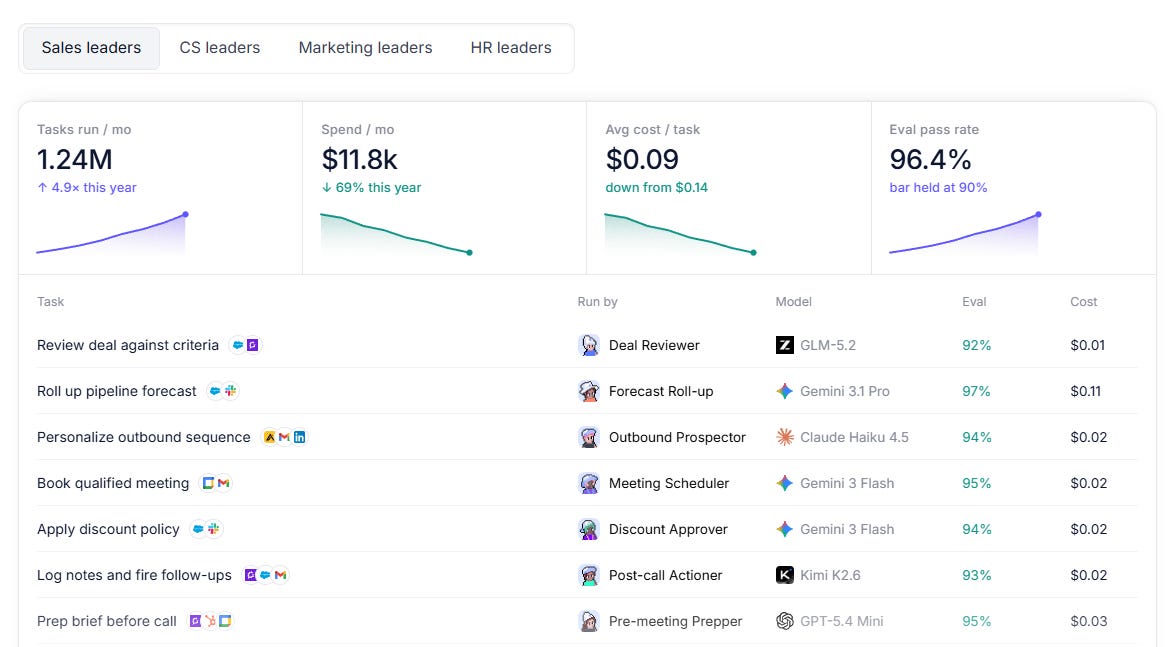Click the Spend per month stat card

[445, 188]
